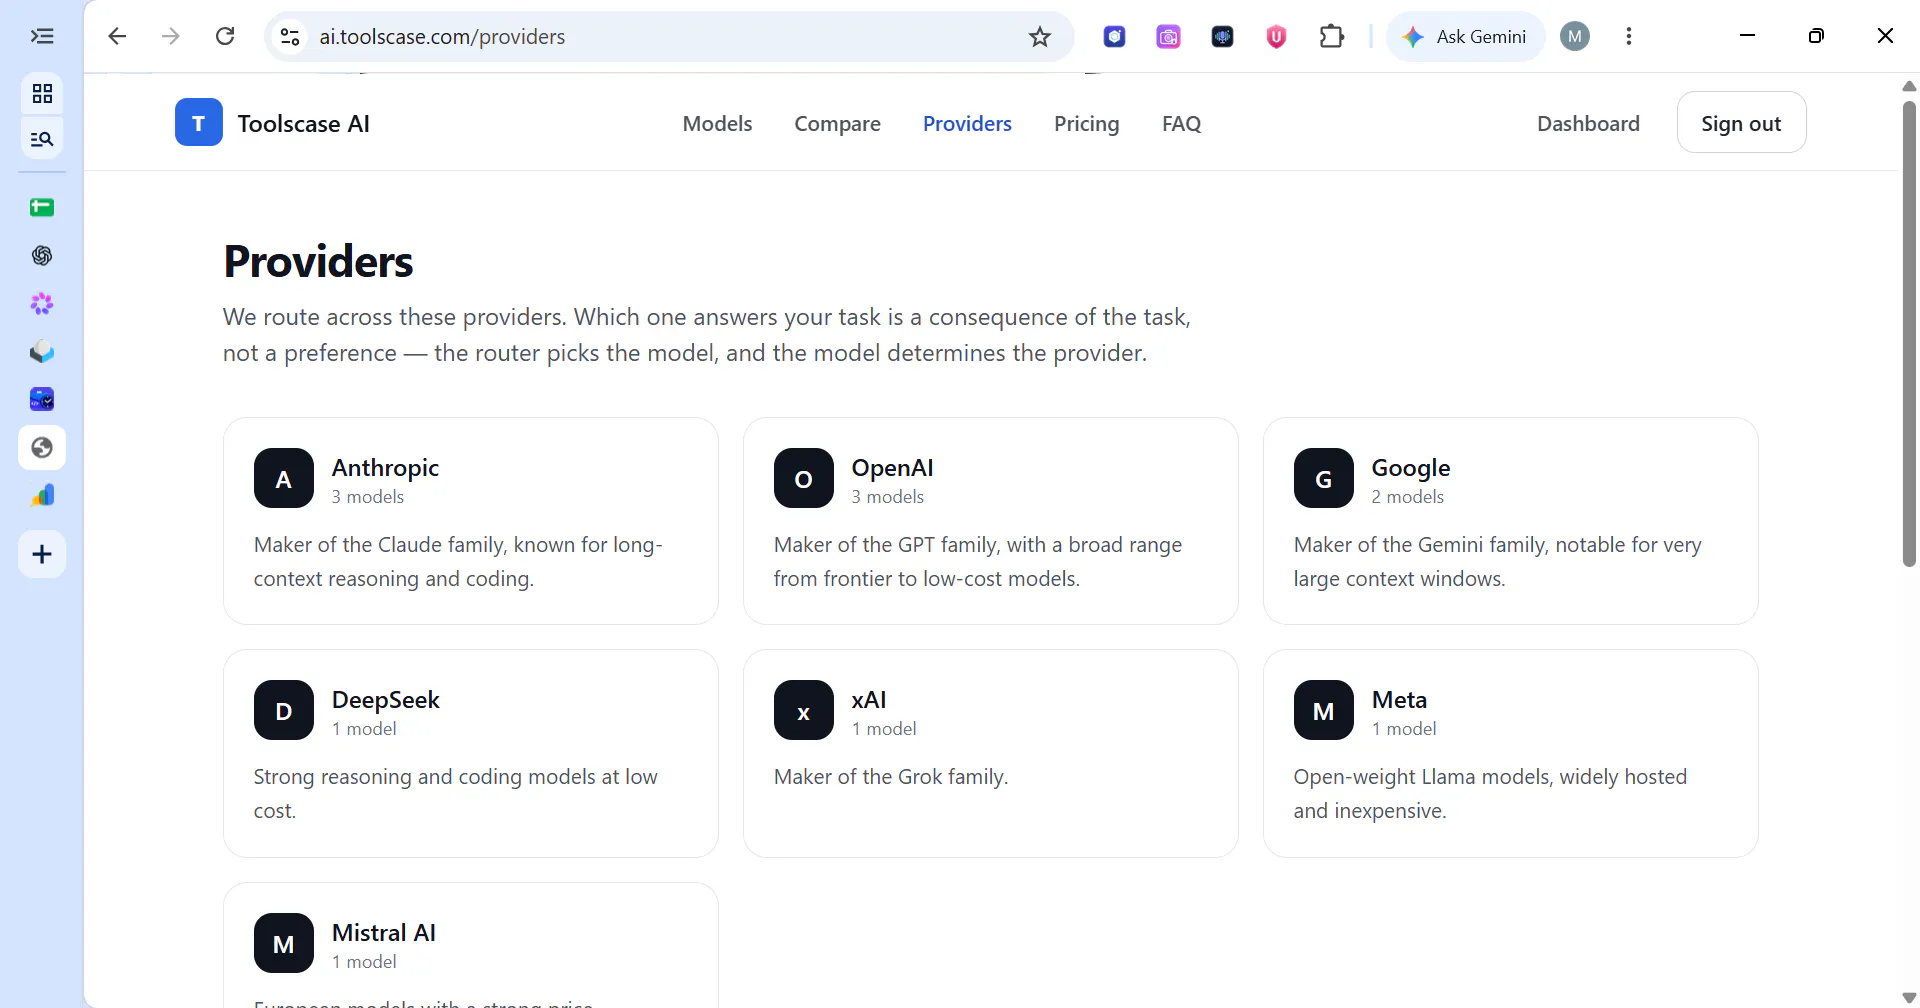Open the sidebar grid apps icon

(x=42, y=93)
